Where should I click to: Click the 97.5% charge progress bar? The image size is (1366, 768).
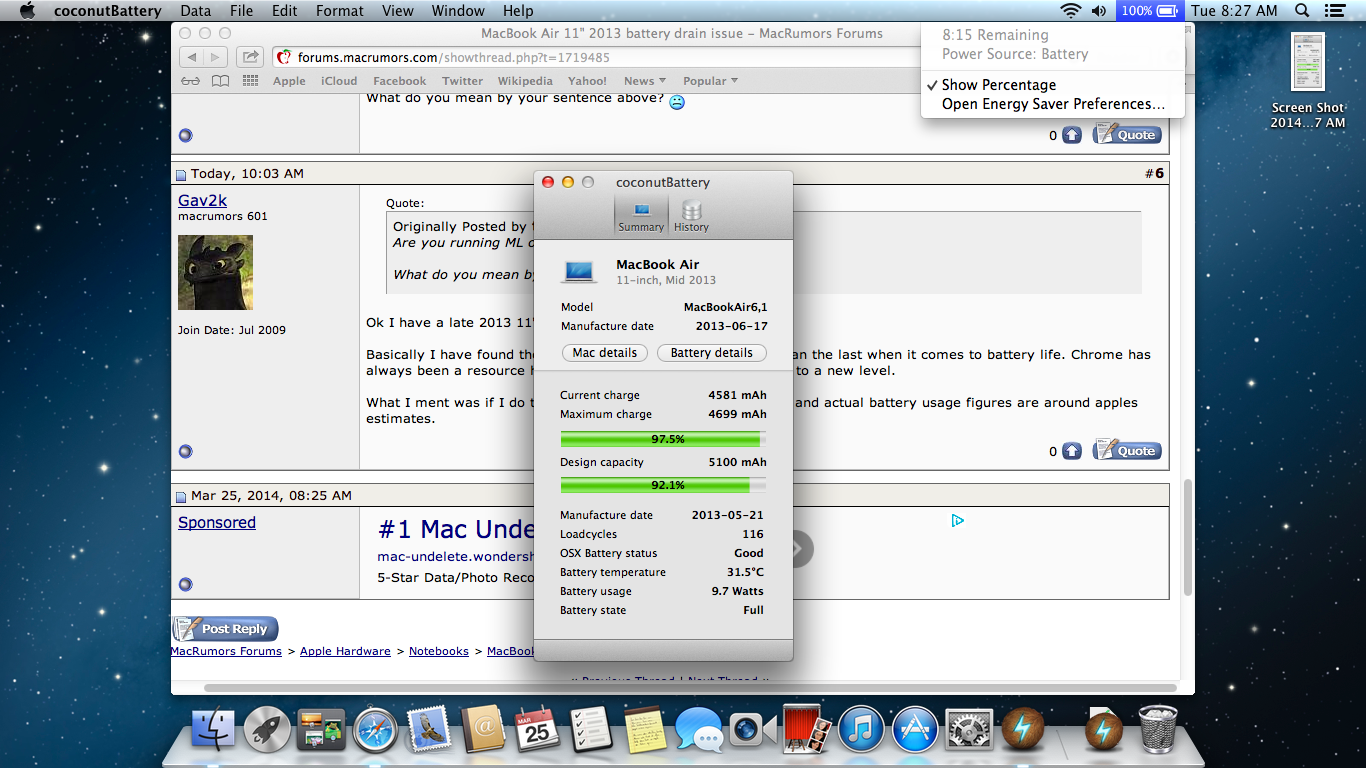click(x=664, y=439)
